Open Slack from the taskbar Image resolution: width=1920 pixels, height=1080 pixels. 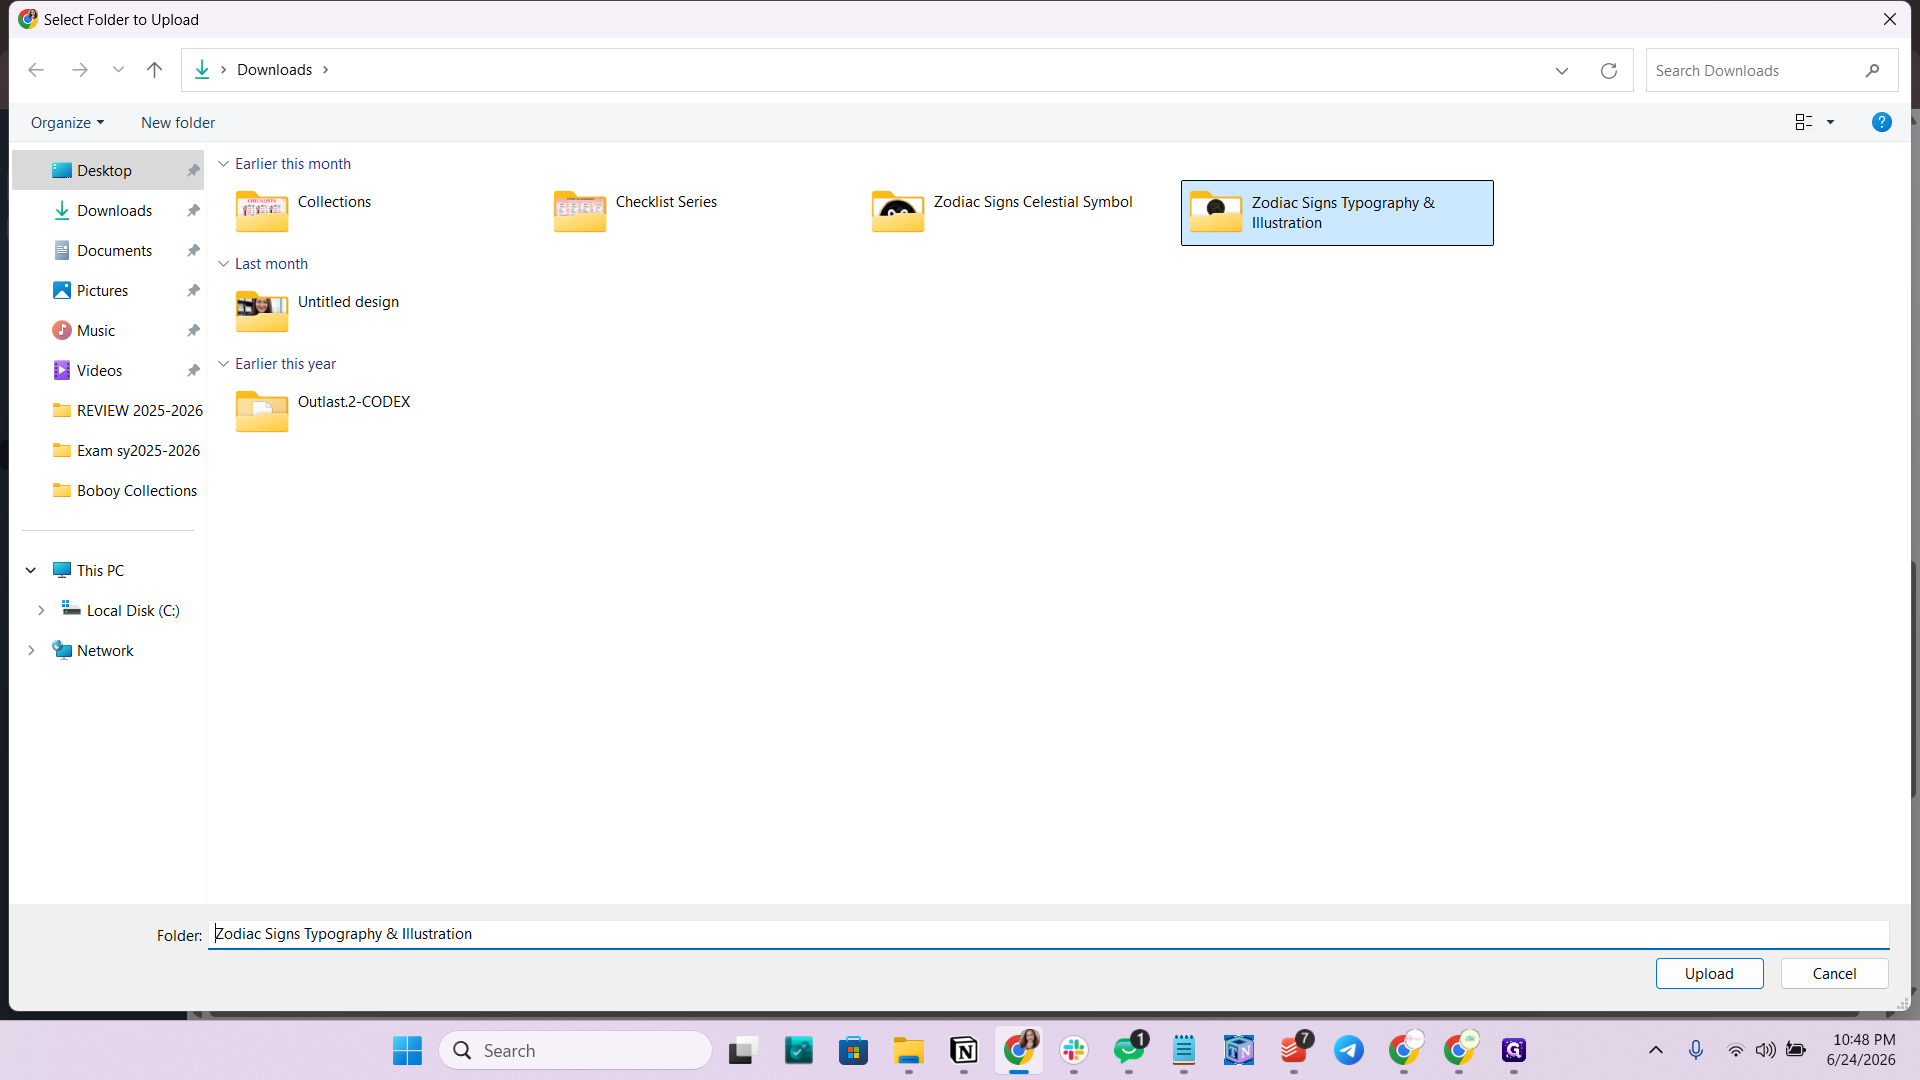[1074, 1051]
